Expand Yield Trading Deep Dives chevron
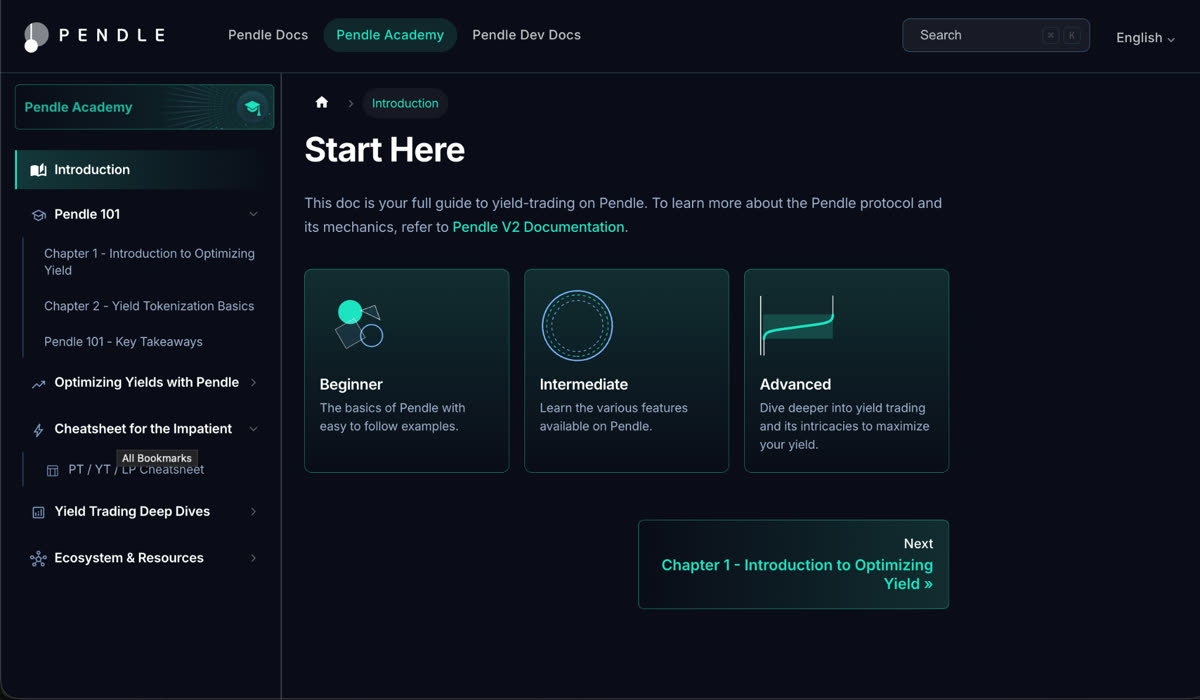This screenshot has width=1200, height=700. tap(253, 511)
